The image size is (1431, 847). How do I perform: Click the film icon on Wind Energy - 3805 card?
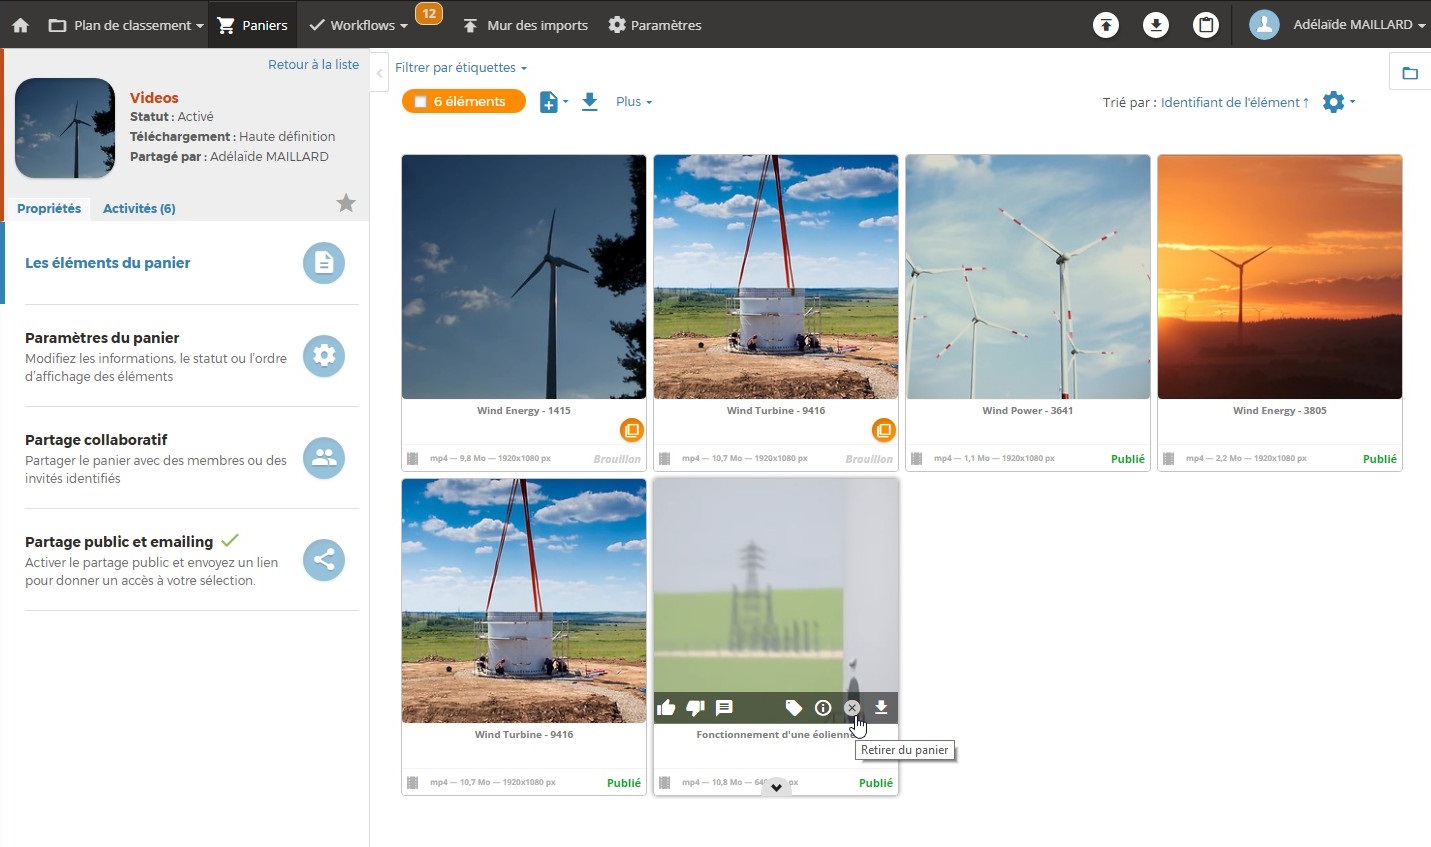coord(1168,459)
